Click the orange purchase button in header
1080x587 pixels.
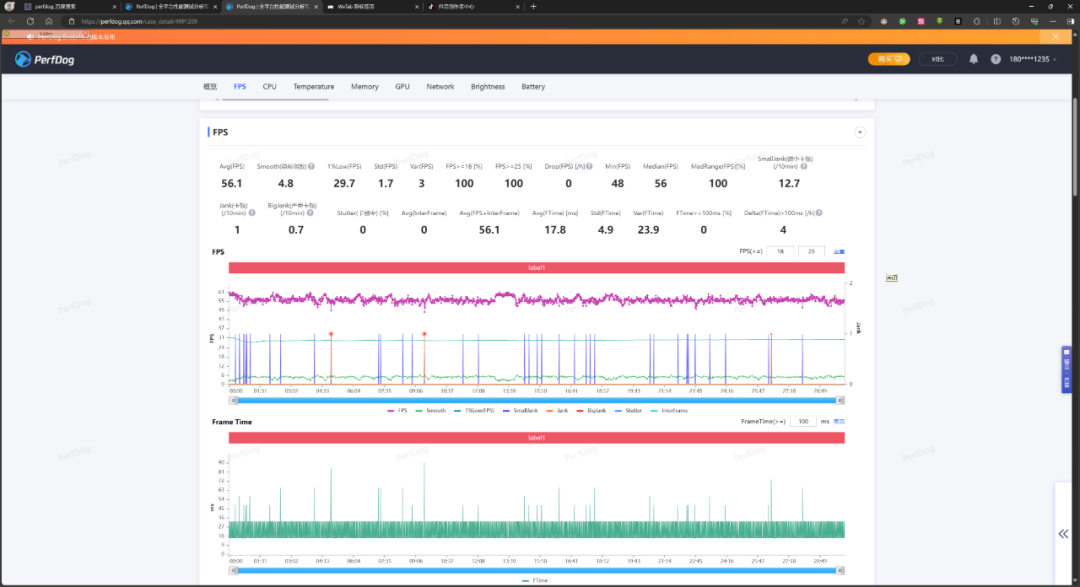[x=889, y=59]
